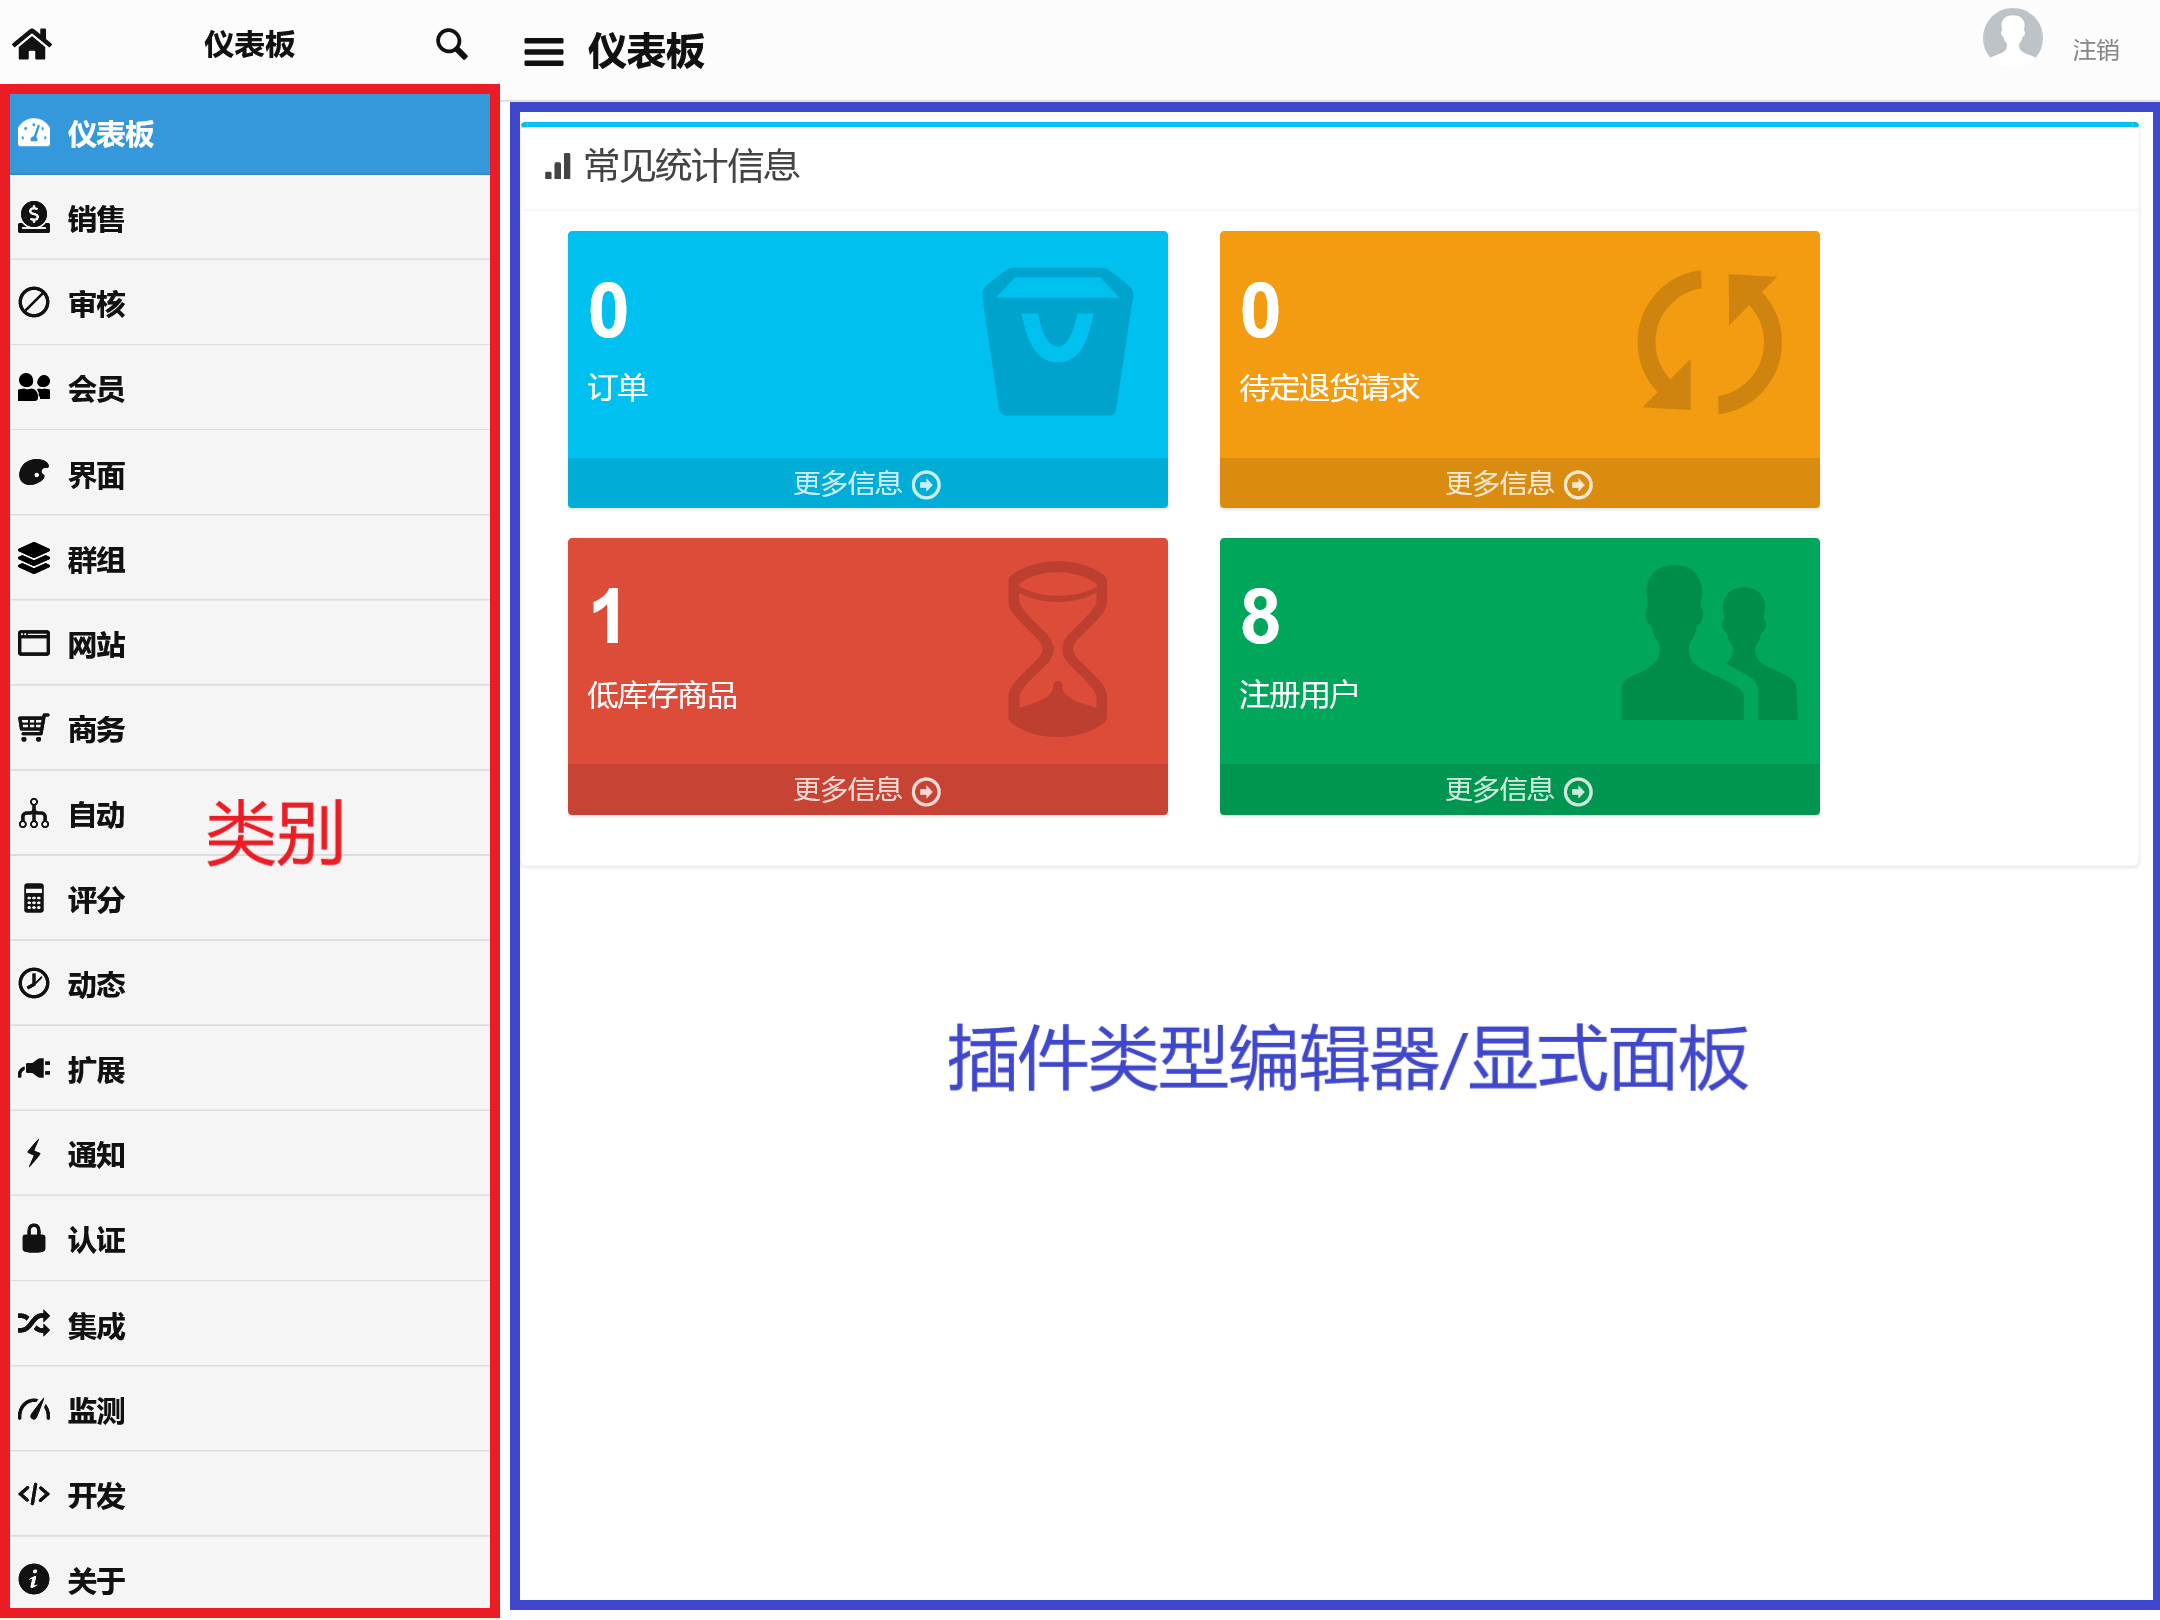This screenshot has width=2160, height=1620.
Task: Open 更多信息 link under 订单
Action: (x=867, y=484)
